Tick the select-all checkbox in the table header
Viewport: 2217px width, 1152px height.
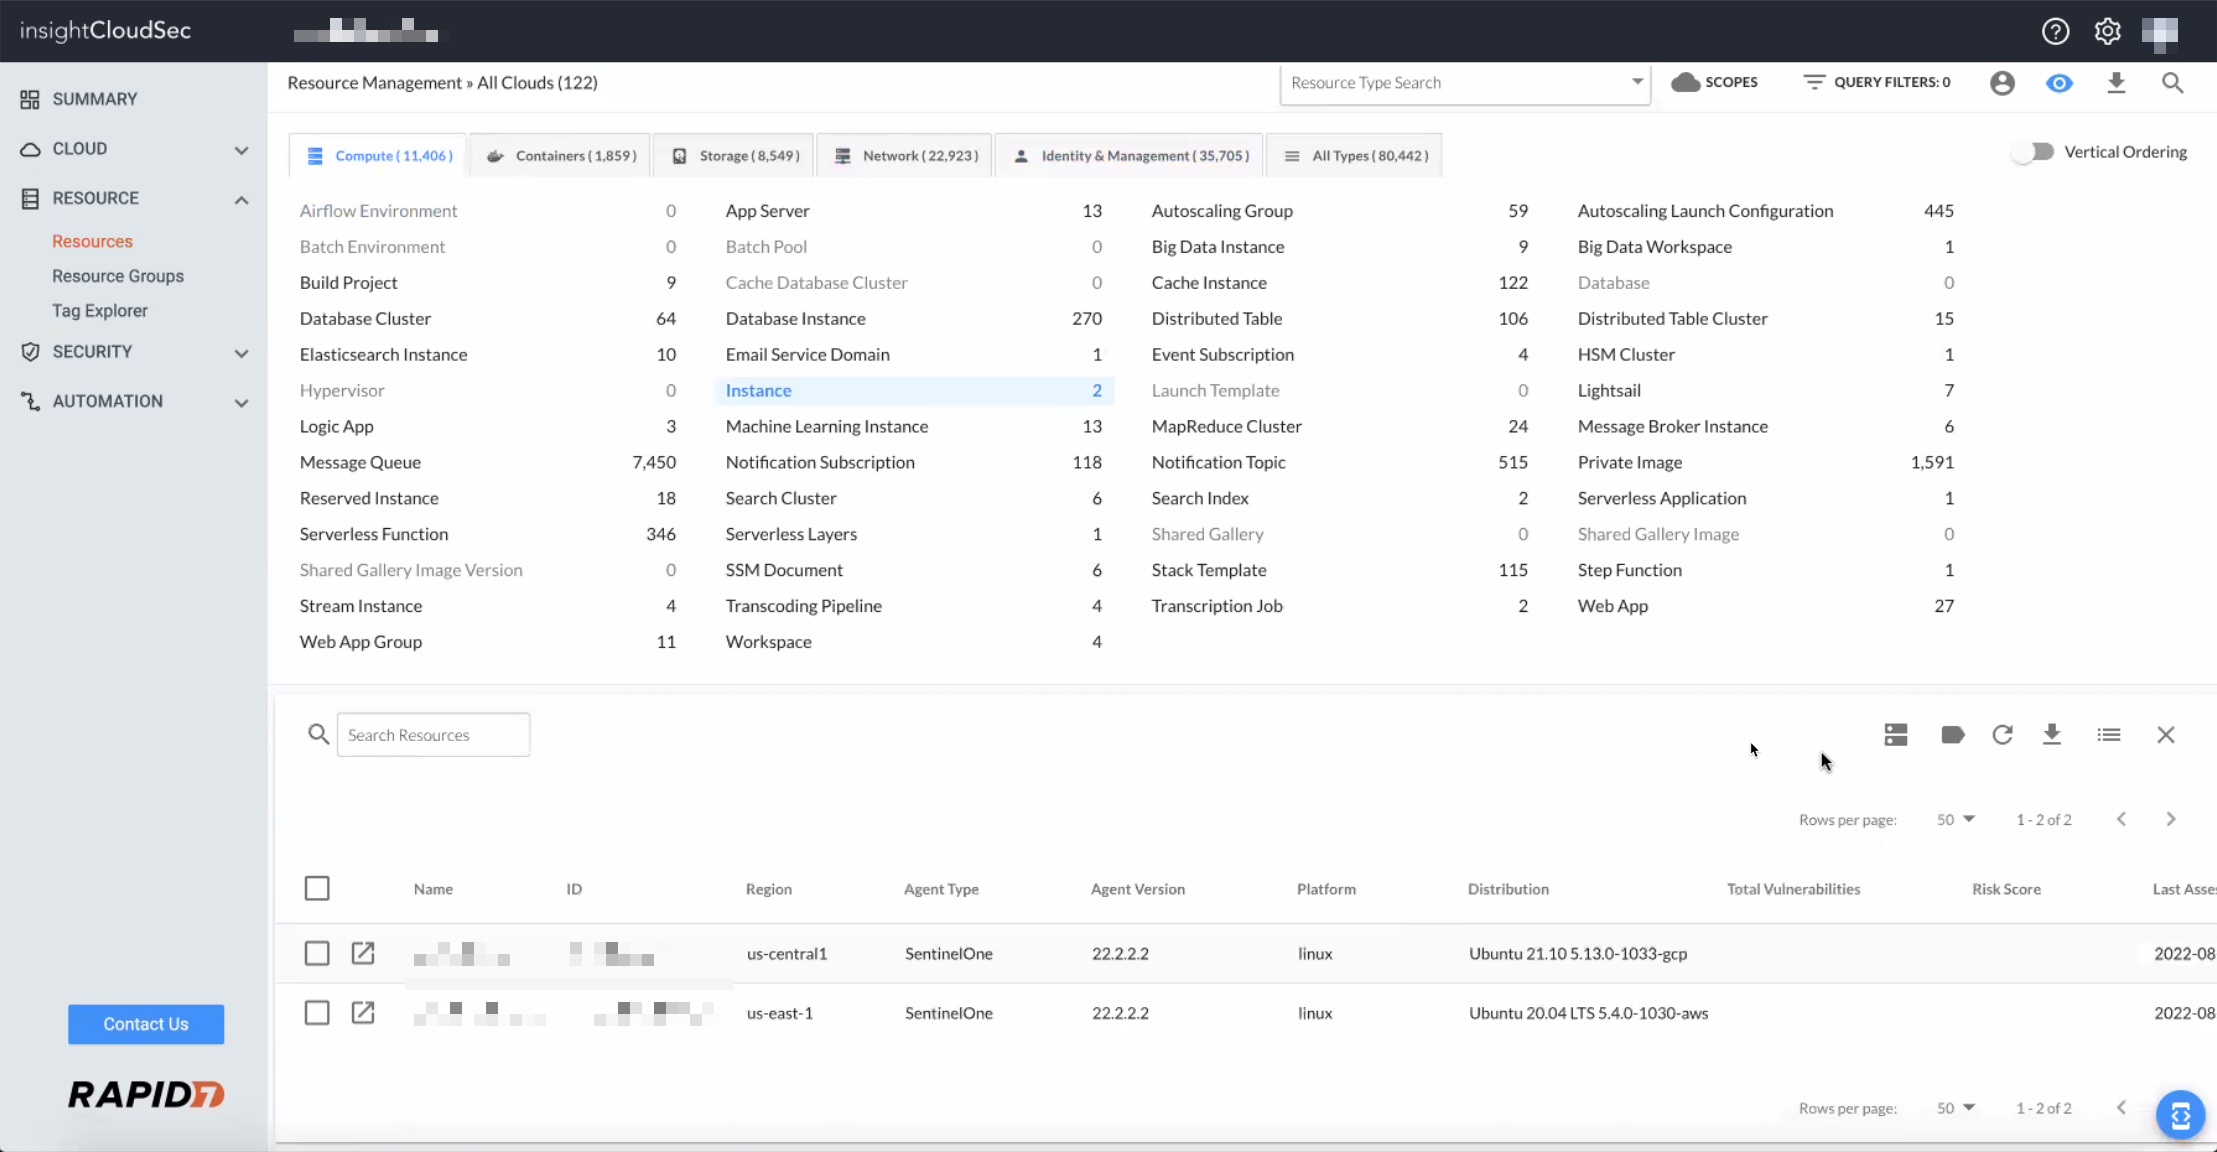(317, 888)
